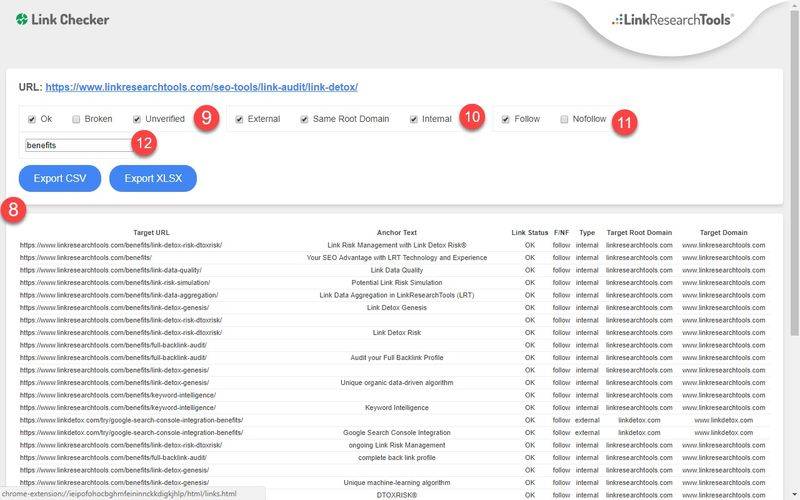Select the target URL ending in /benefits/link-risk-simulation/

pos(115,283)
